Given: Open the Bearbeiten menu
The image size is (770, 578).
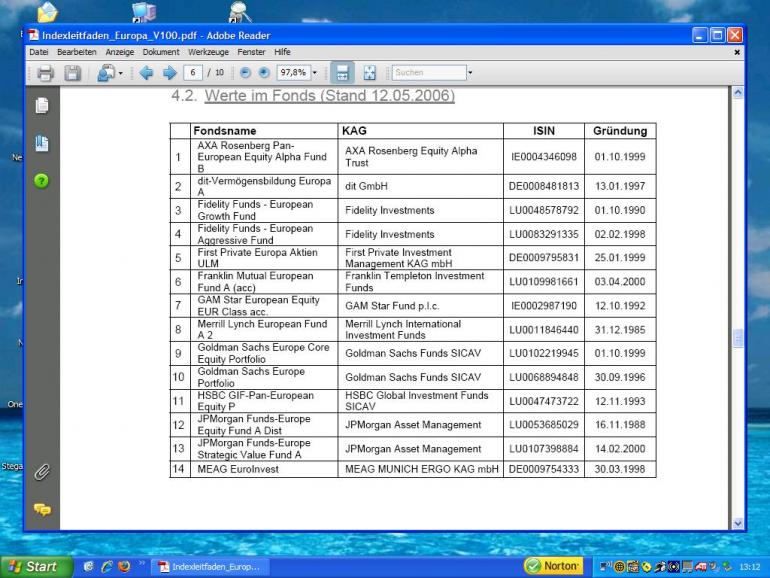Looking at the screenshot, I should (x=77, y=52).
